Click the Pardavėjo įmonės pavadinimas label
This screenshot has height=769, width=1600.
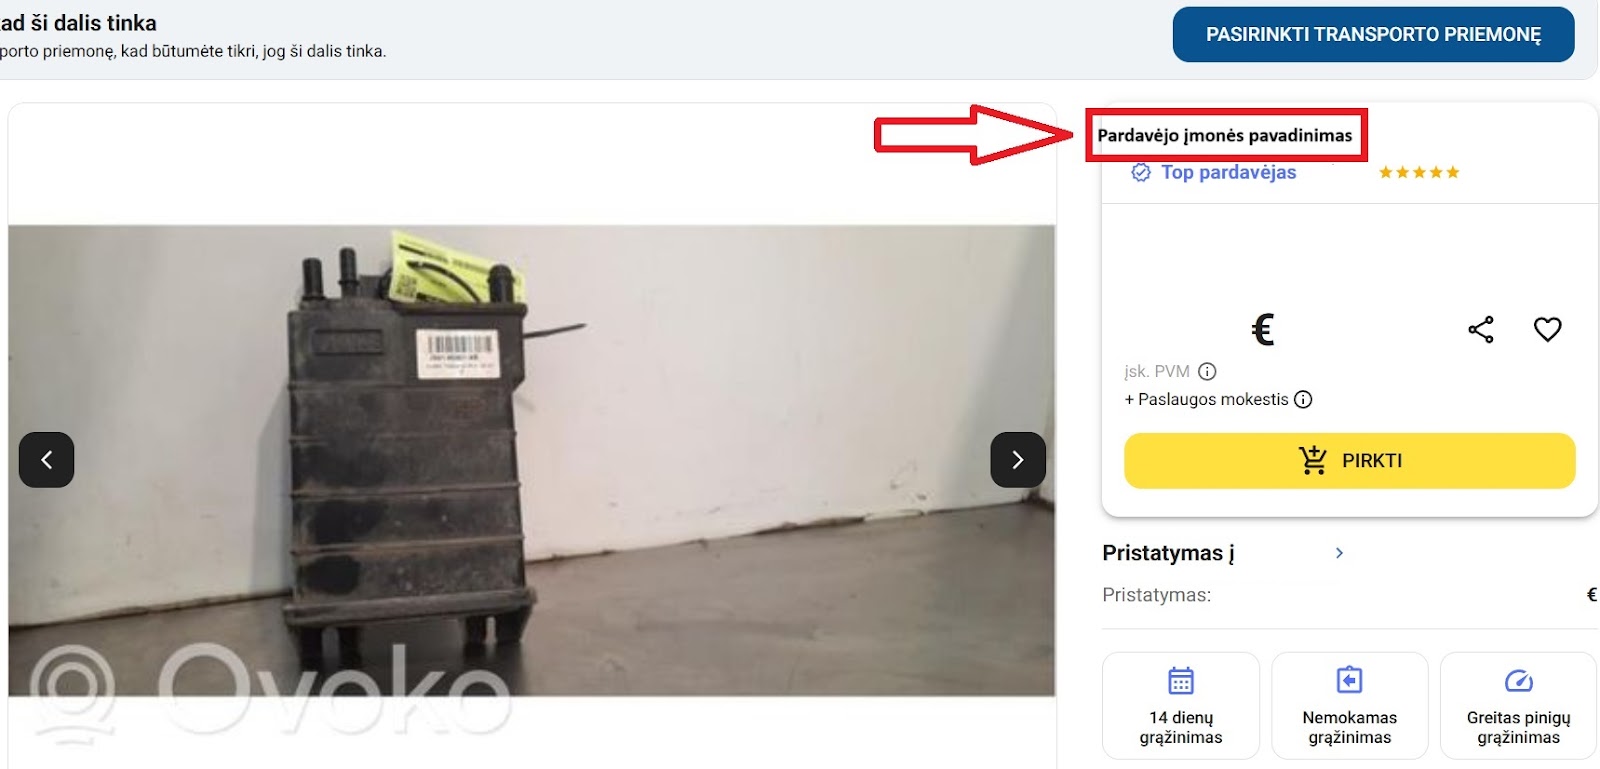[x=1225, y=135]
